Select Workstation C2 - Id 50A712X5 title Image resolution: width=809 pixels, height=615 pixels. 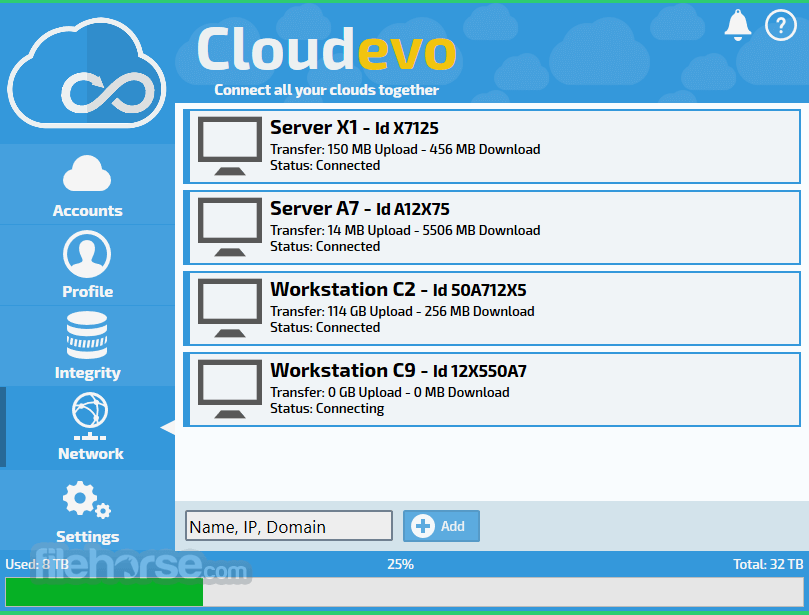pos(398,289)
